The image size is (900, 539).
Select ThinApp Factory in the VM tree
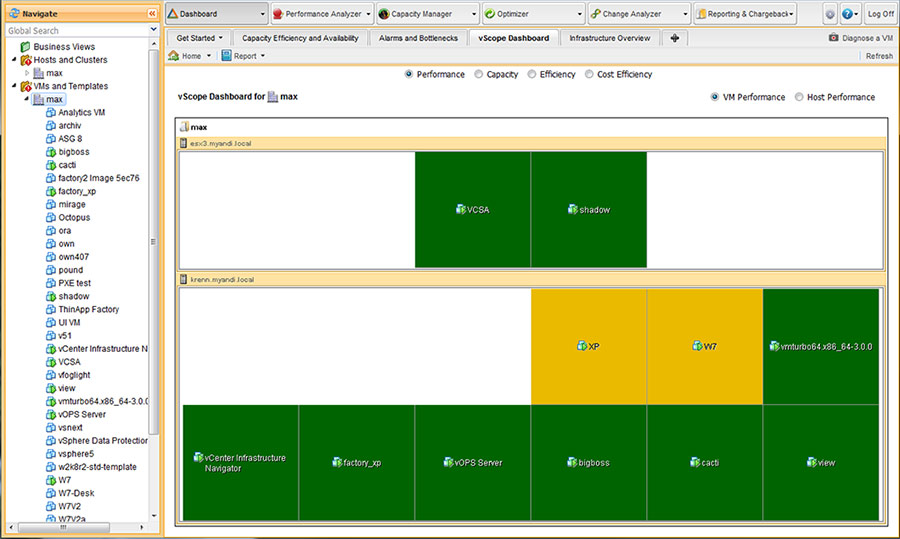pyautogui.click(x=88, y=309)
